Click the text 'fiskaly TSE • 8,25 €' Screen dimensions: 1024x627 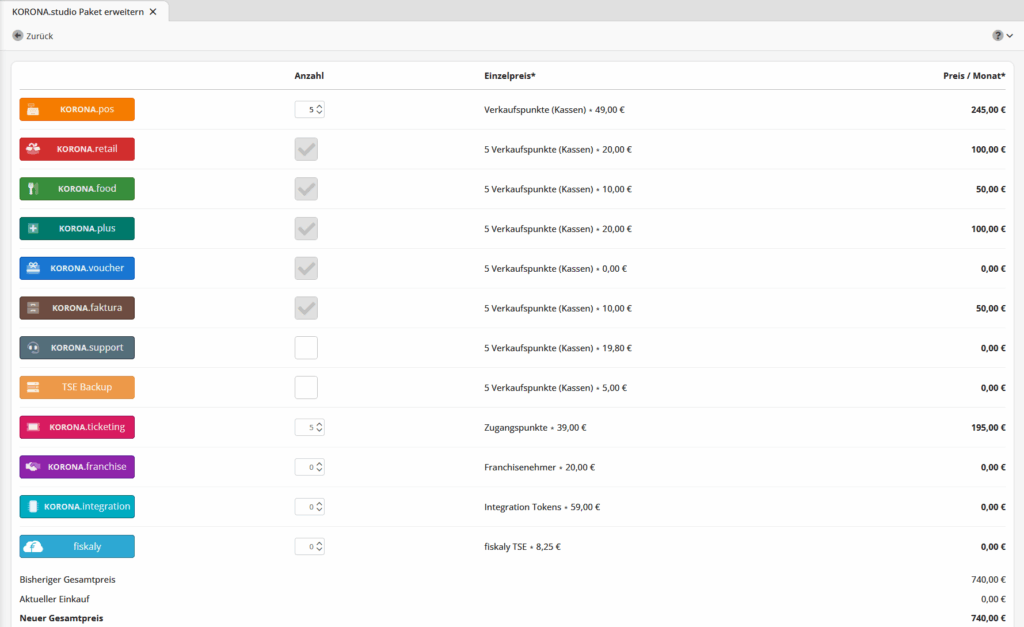click(522, 547)
